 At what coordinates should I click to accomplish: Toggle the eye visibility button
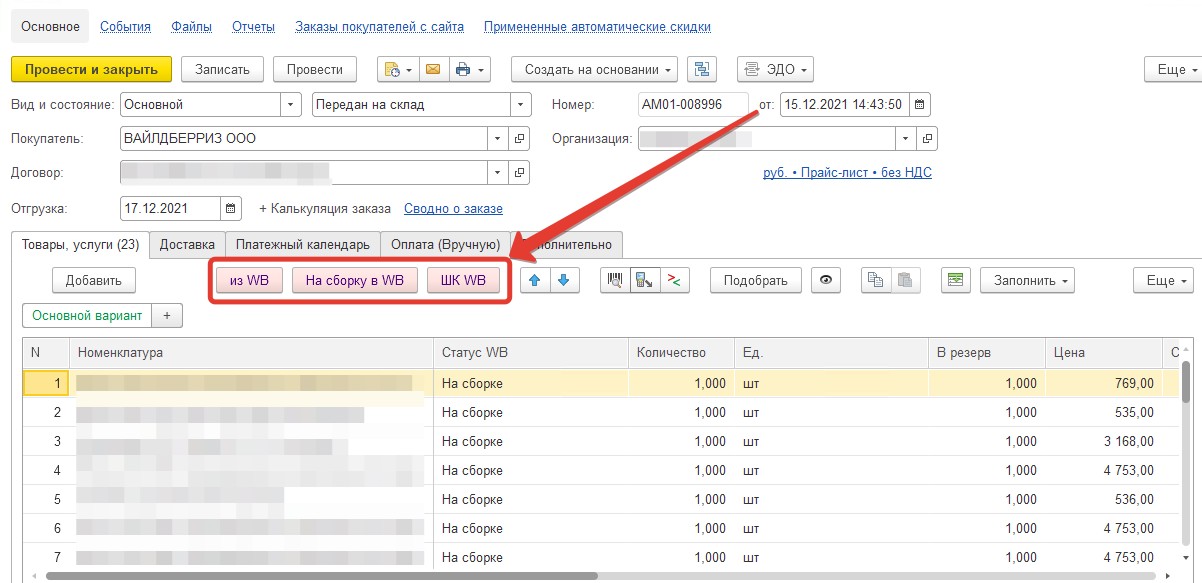coord(826,280)
